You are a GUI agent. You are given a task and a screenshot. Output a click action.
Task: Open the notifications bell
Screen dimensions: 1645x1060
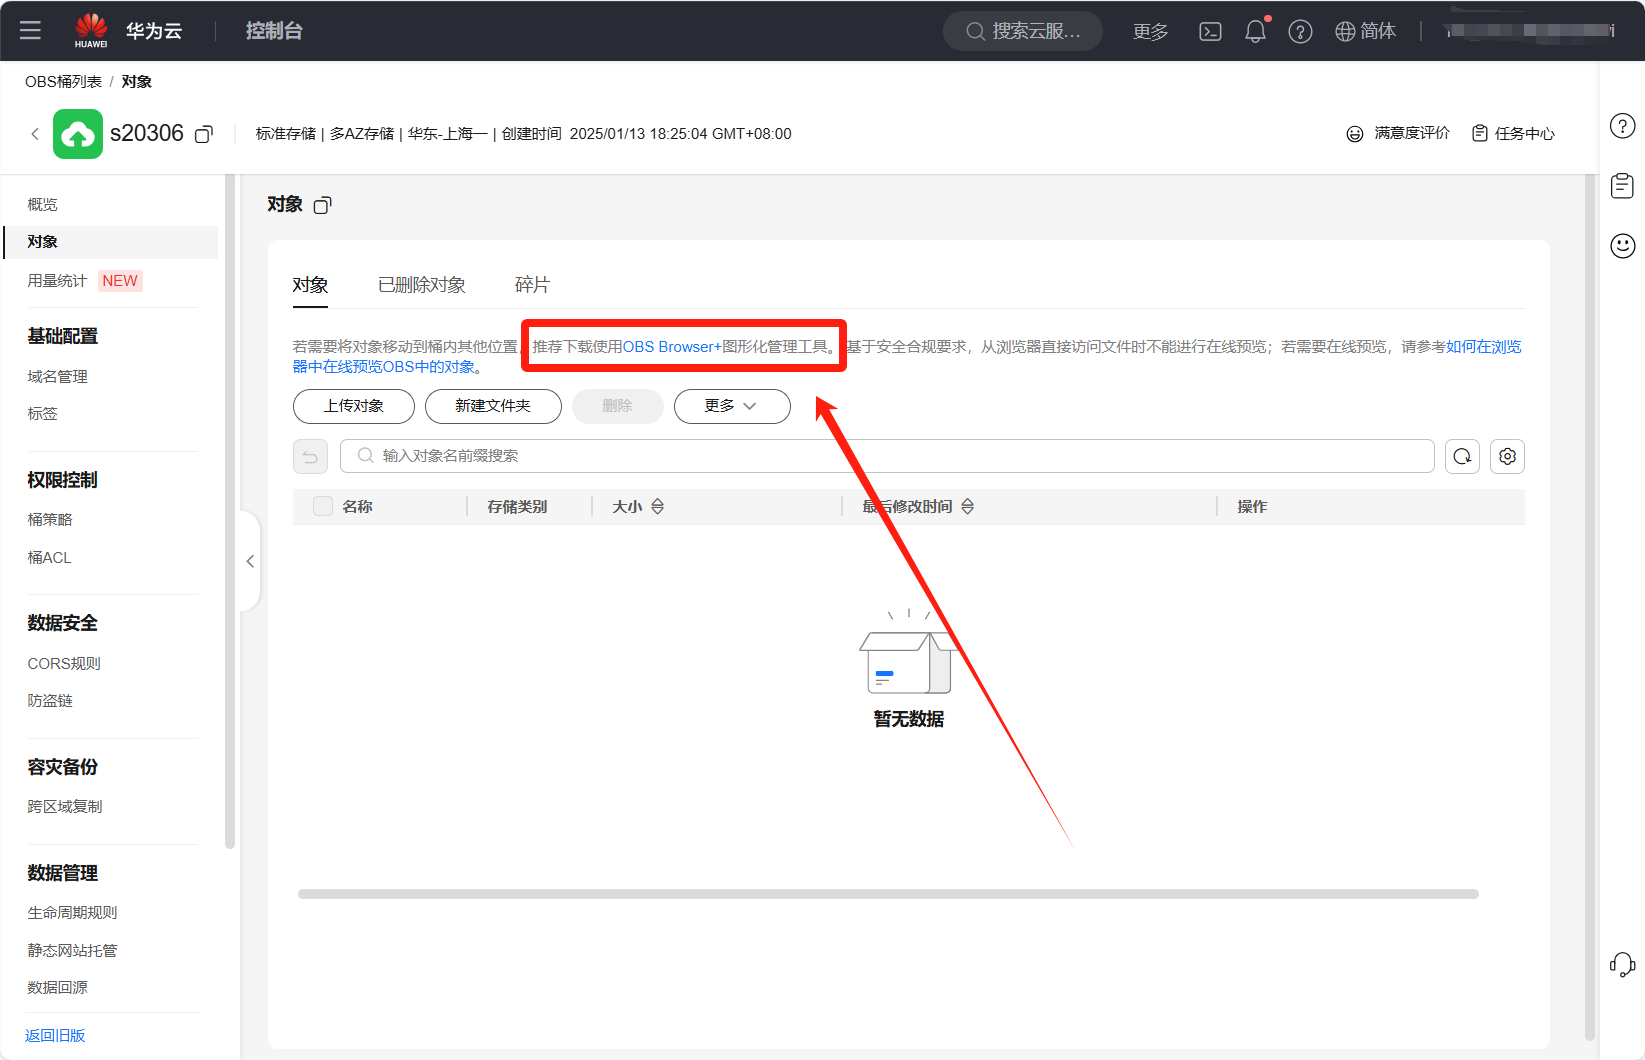click(x=1255, y=32)
